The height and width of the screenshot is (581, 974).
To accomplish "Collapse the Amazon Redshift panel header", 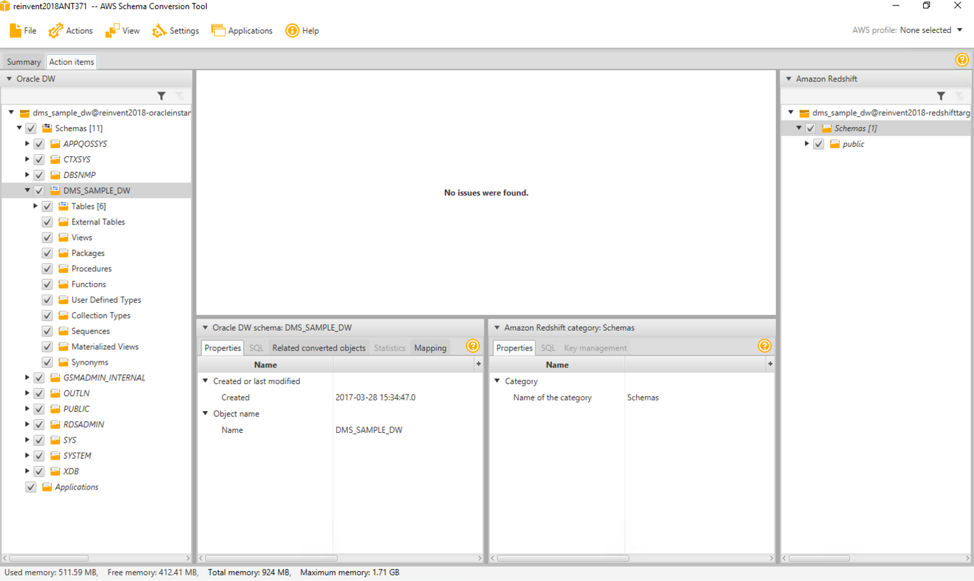I will 789,79.
